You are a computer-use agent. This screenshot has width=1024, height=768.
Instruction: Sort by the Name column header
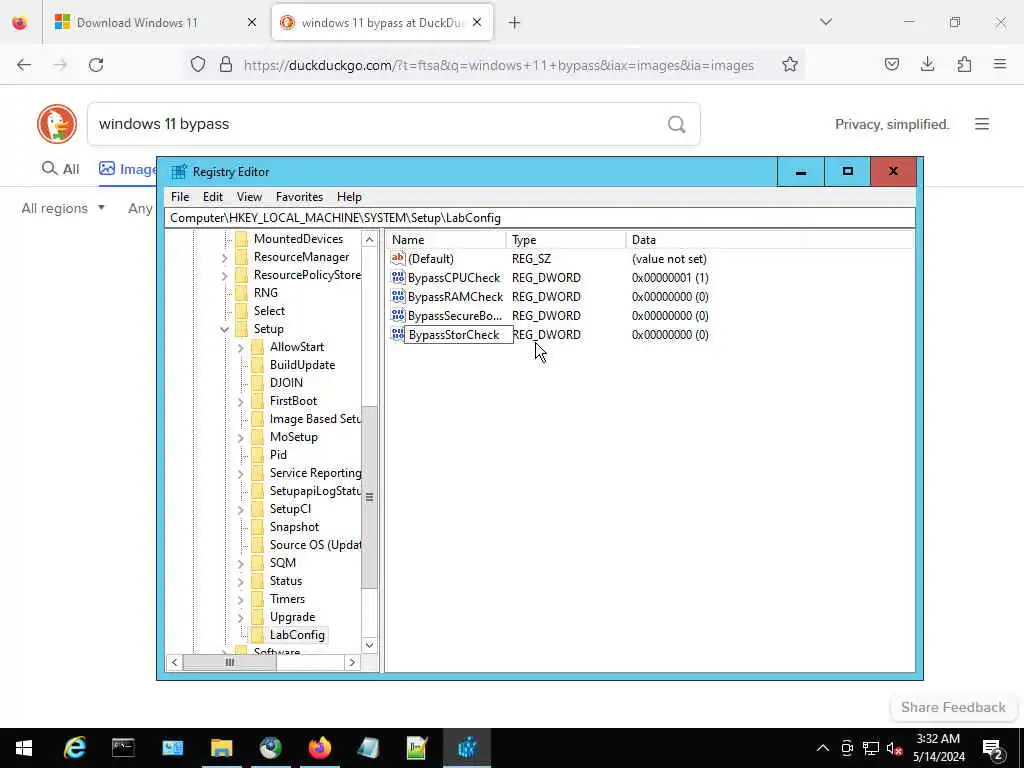pos(445,240)
